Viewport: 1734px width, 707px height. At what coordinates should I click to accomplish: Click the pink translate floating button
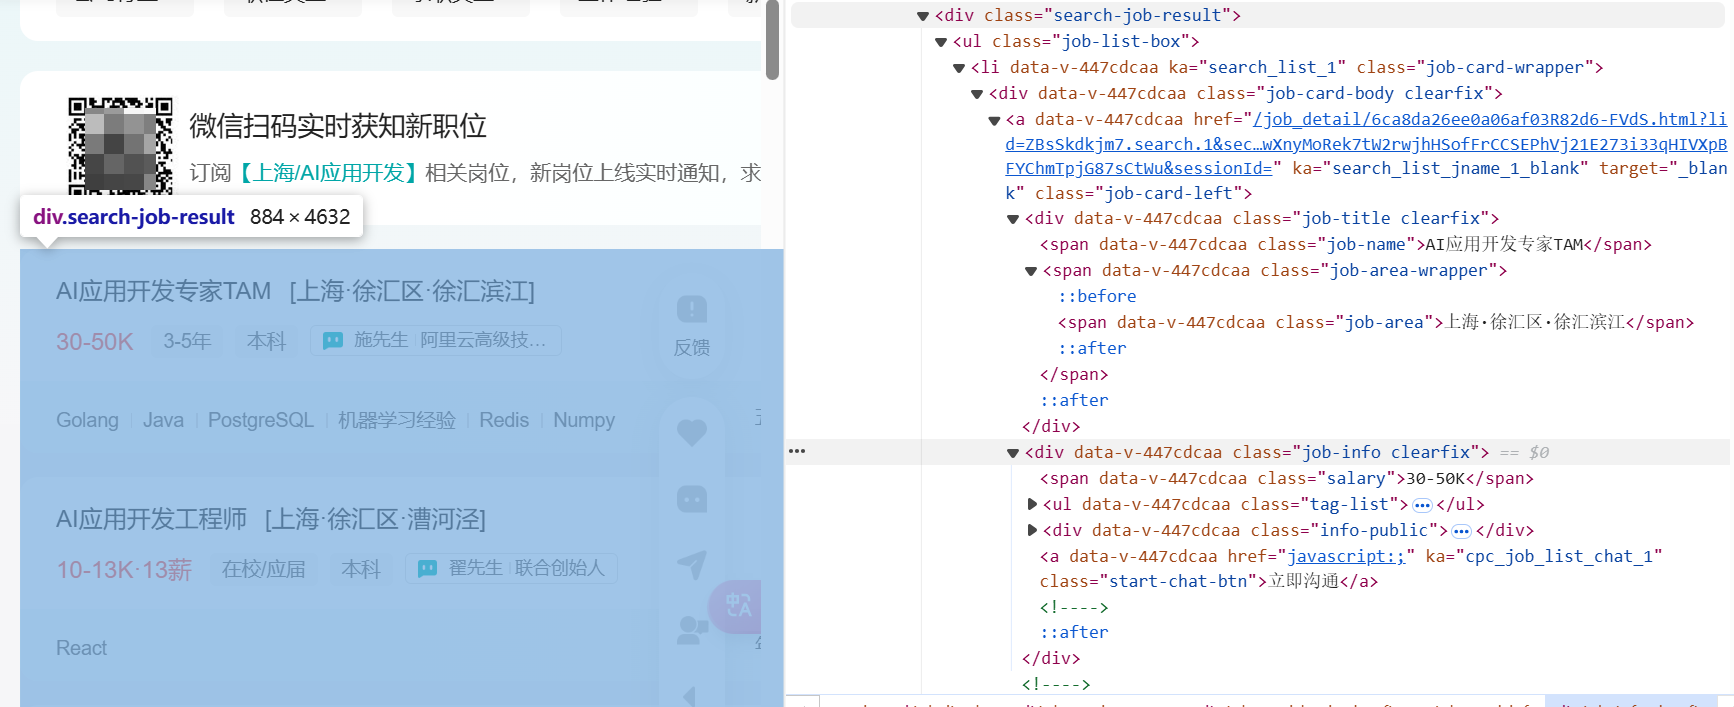point(737,605)
